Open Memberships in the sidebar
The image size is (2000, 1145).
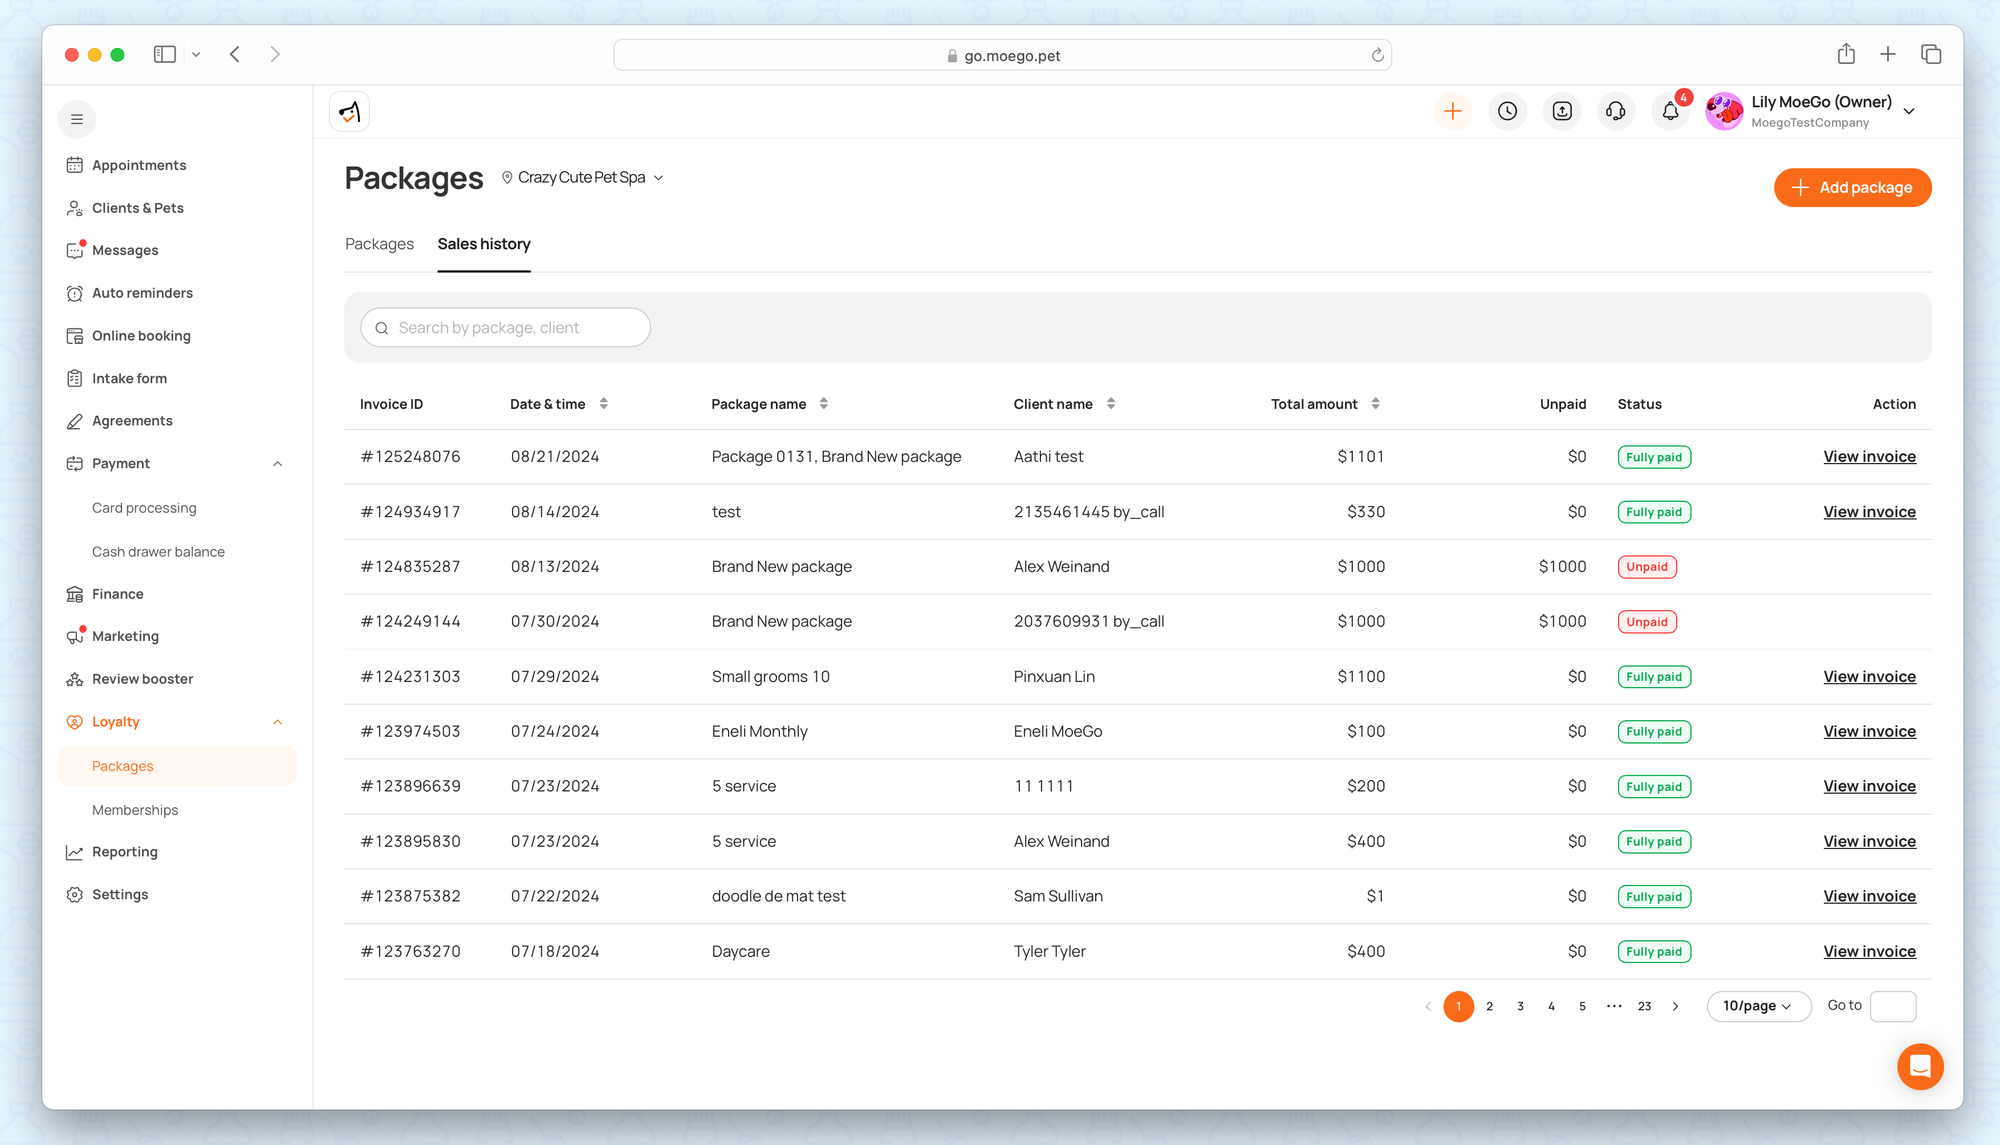tap(135, 810)
